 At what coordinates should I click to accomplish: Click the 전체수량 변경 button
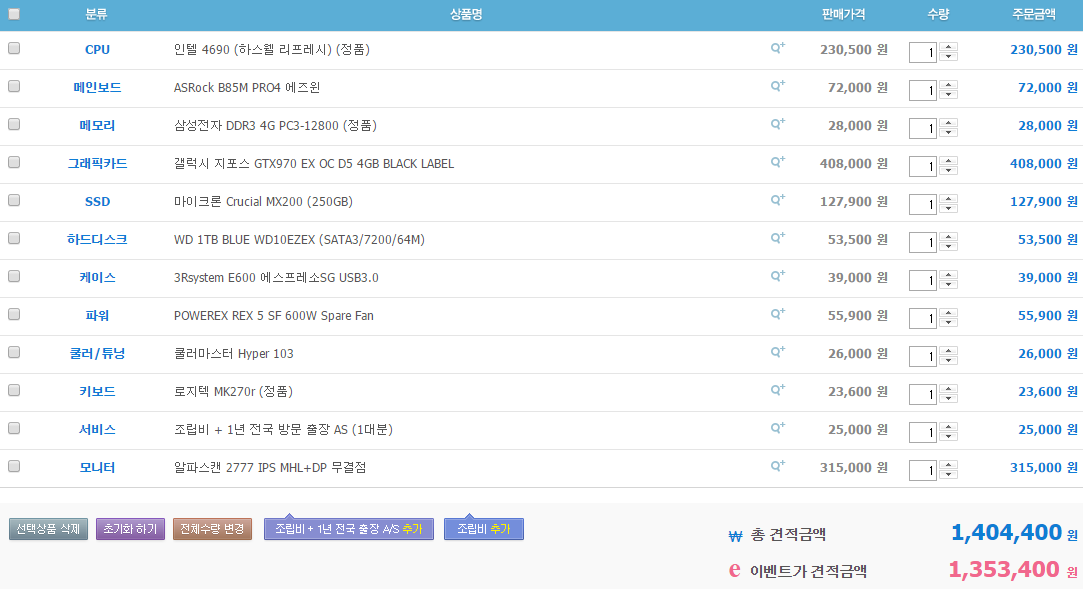point(212,529)
